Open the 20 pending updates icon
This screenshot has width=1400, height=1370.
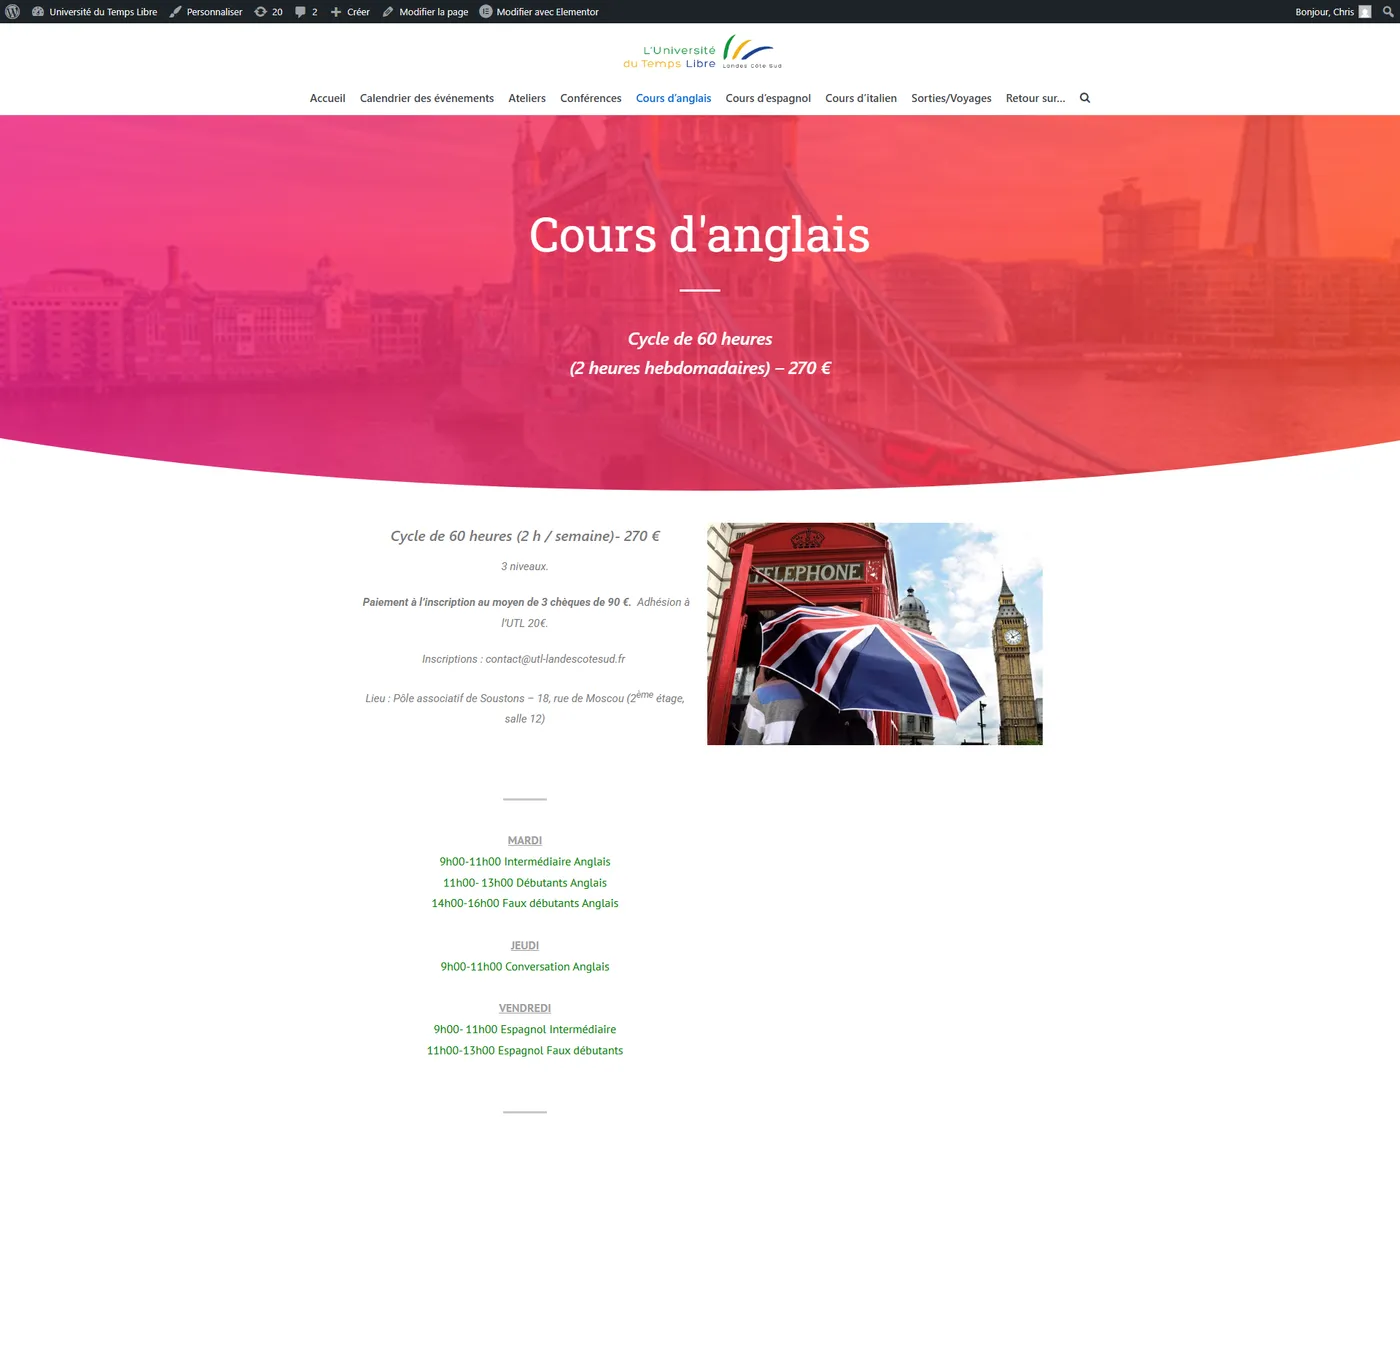pyautogui.click(x=268, y=12)
